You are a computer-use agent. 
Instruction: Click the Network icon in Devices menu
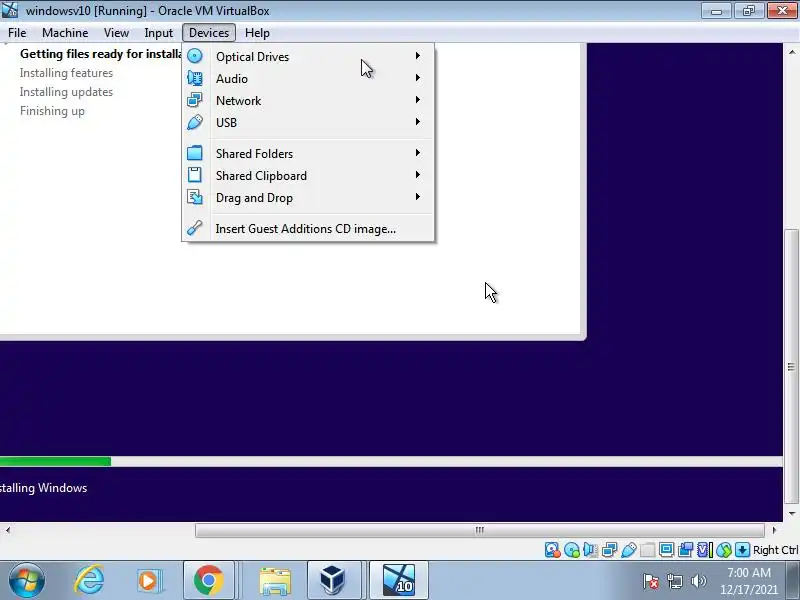click(194, 100)
